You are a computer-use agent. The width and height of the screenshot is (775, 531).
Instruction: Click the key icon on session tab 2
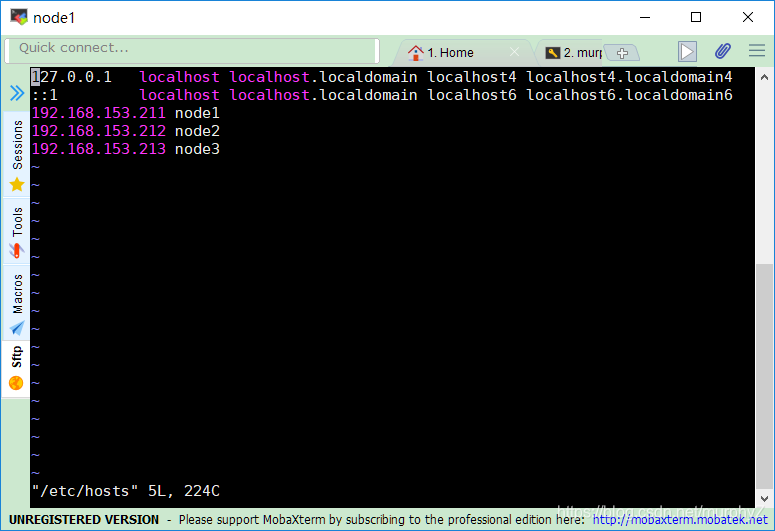[x=553, y=52]
